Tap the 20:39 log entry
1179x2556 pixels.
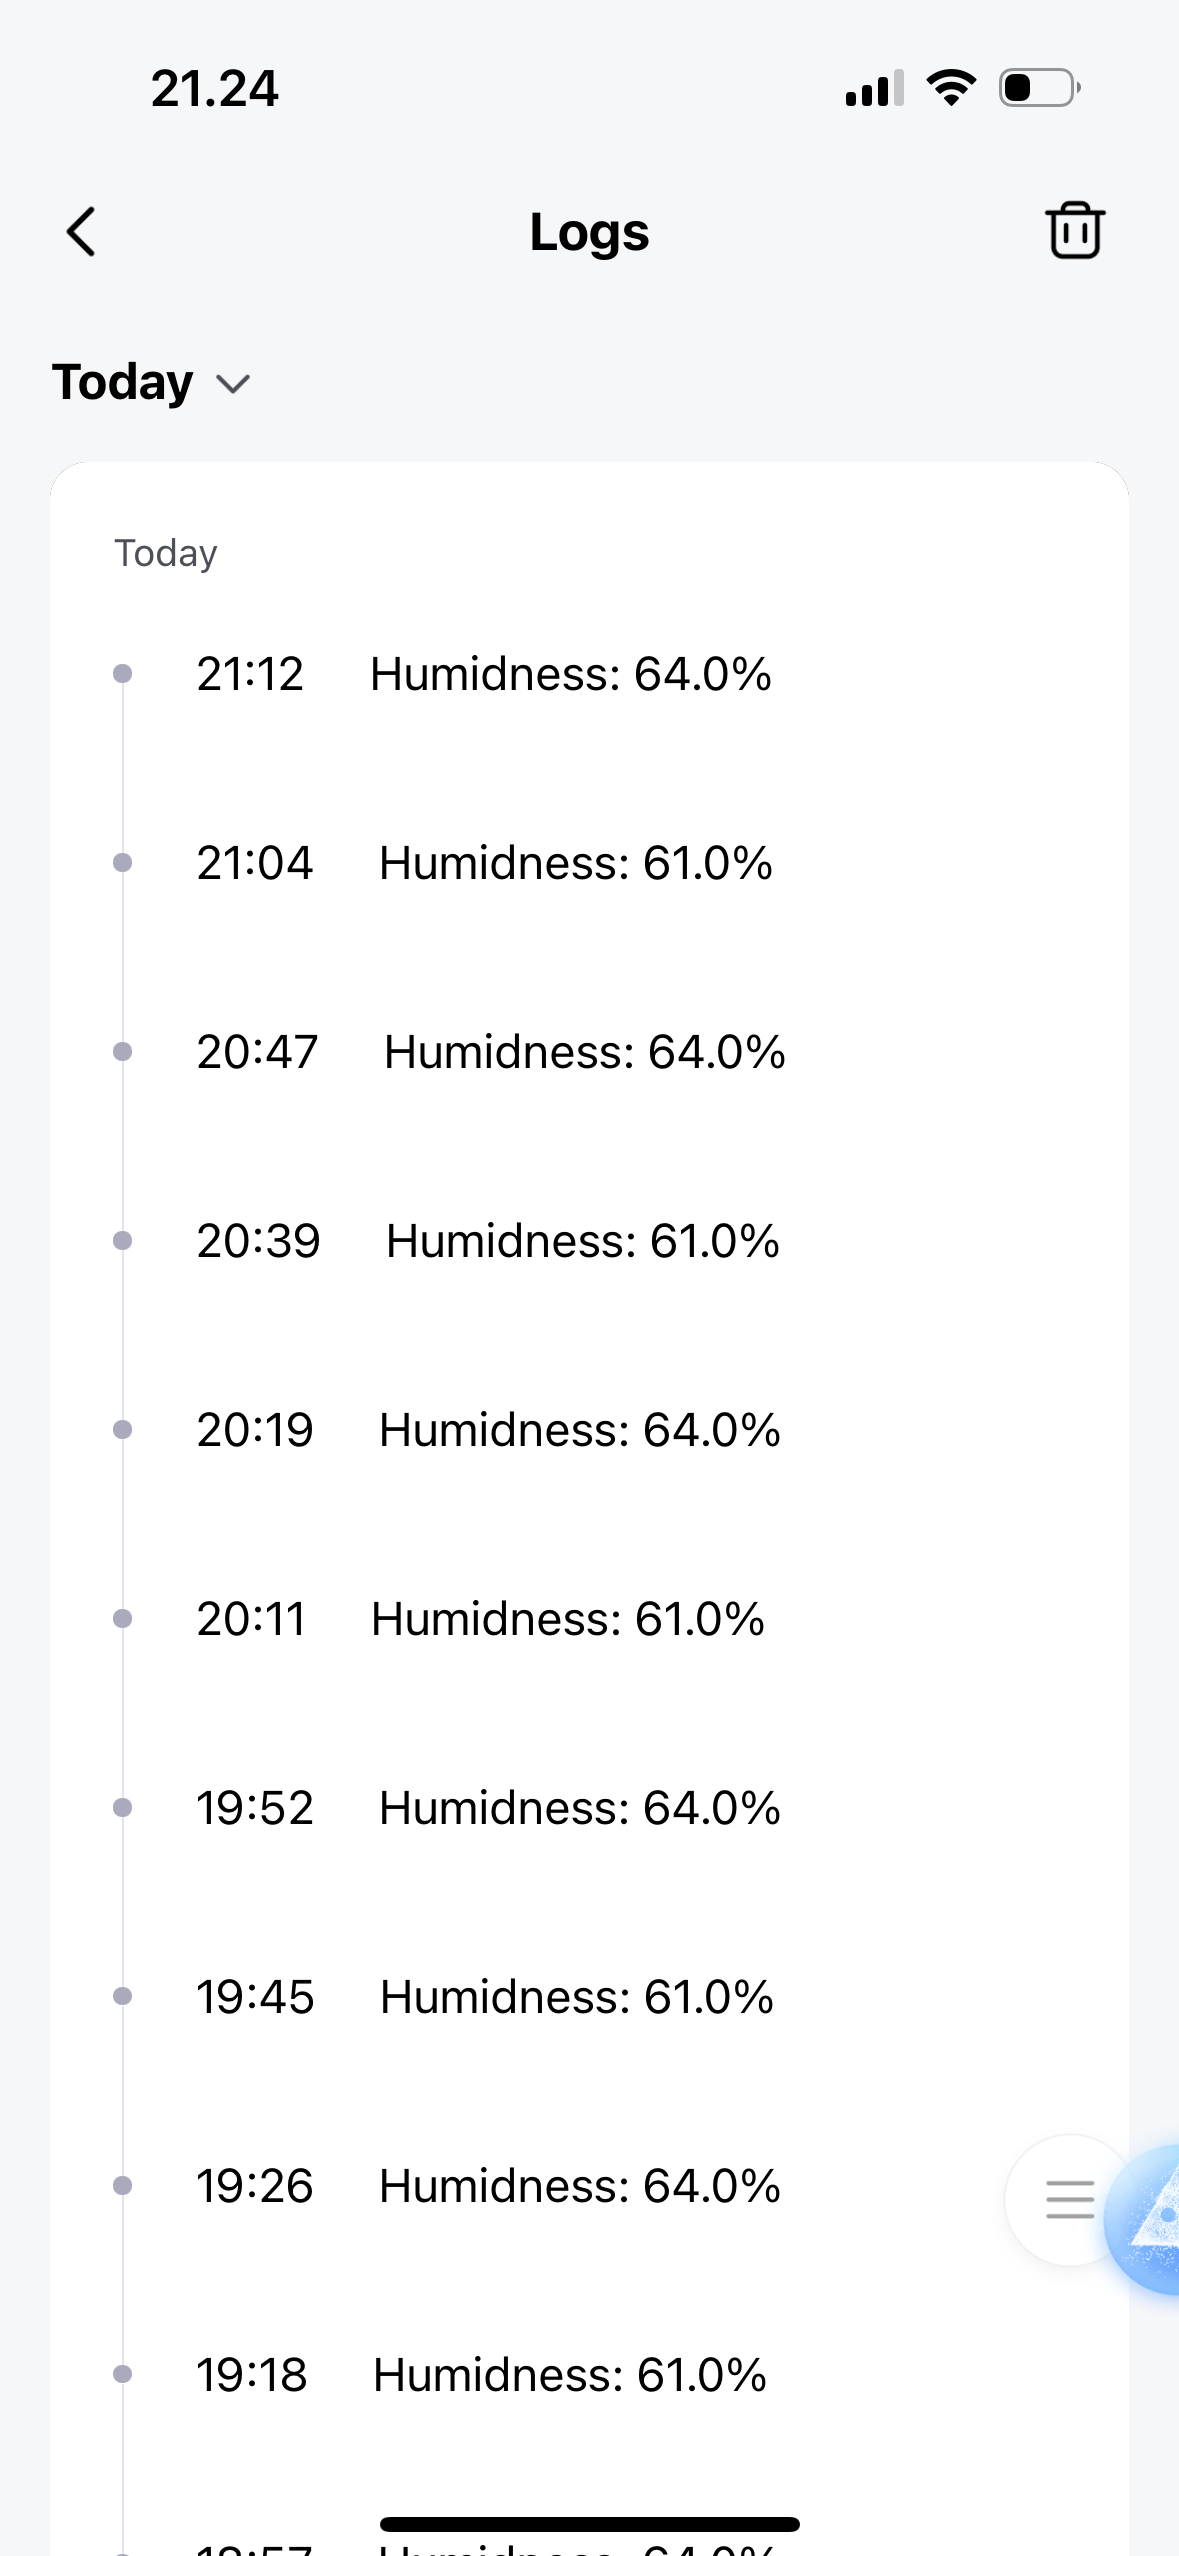click(487, 1241)
